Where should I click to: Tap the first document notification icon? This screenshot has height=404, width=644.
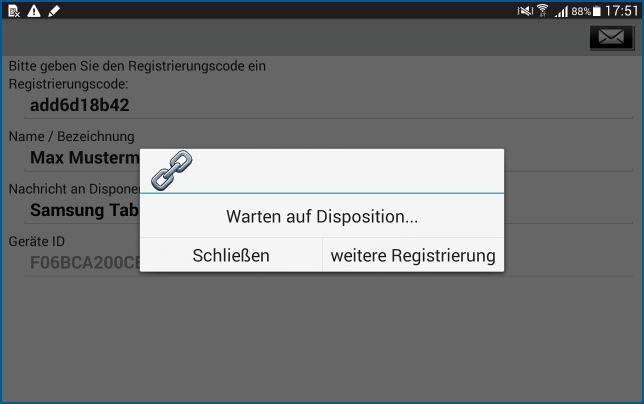pos(12,10)
